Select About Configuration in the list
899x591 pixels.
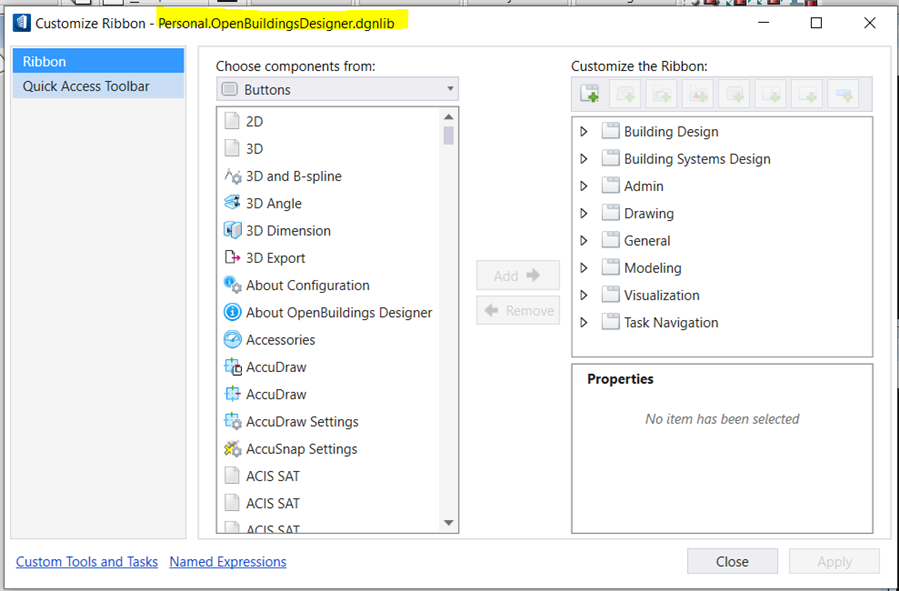297,285
